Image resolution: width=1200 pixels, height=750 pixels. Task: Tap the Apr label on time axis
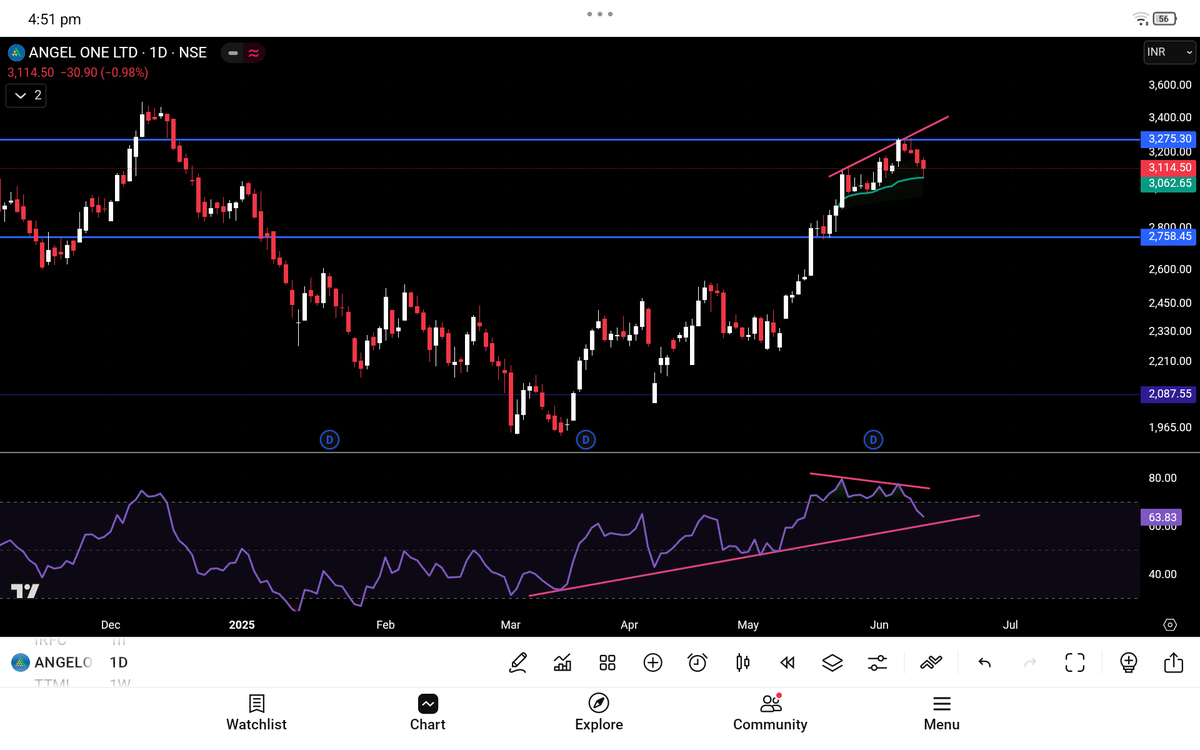pyautogui.click(x=629, y=625)
